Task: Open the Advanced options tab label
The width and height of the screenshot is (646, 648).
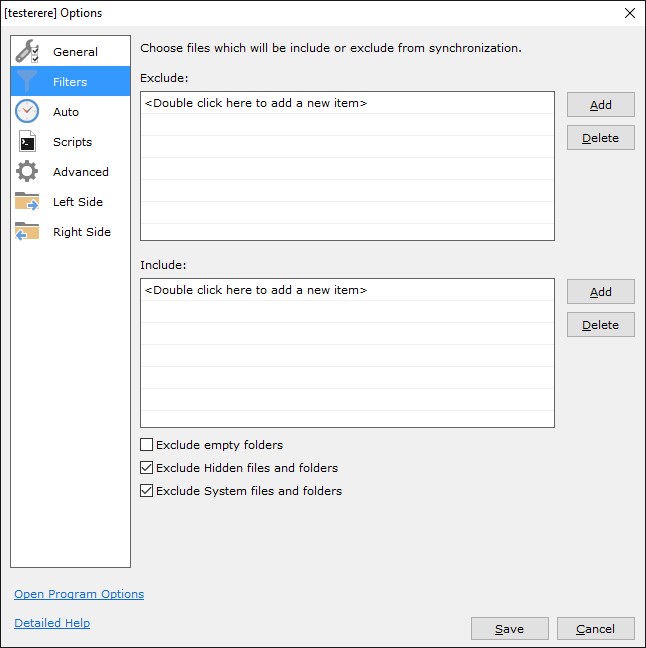Action: pos(81,172)
